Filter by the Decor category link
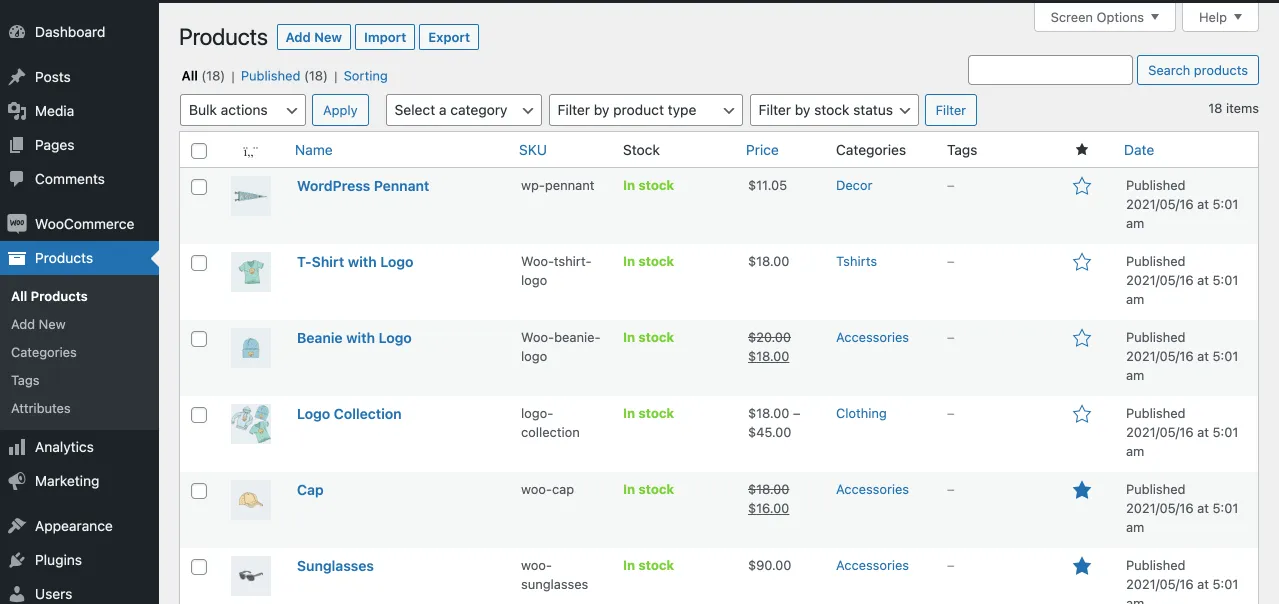Viewport: 1279px width, 604px height. pos(854,185)
